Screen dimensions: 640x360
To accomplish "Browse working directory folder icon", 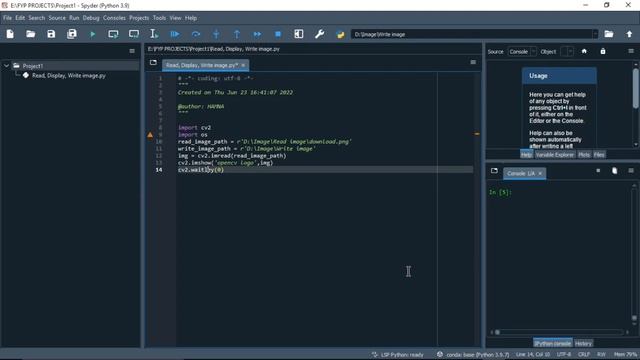I will pyautogui.click(x=609, y=34).
